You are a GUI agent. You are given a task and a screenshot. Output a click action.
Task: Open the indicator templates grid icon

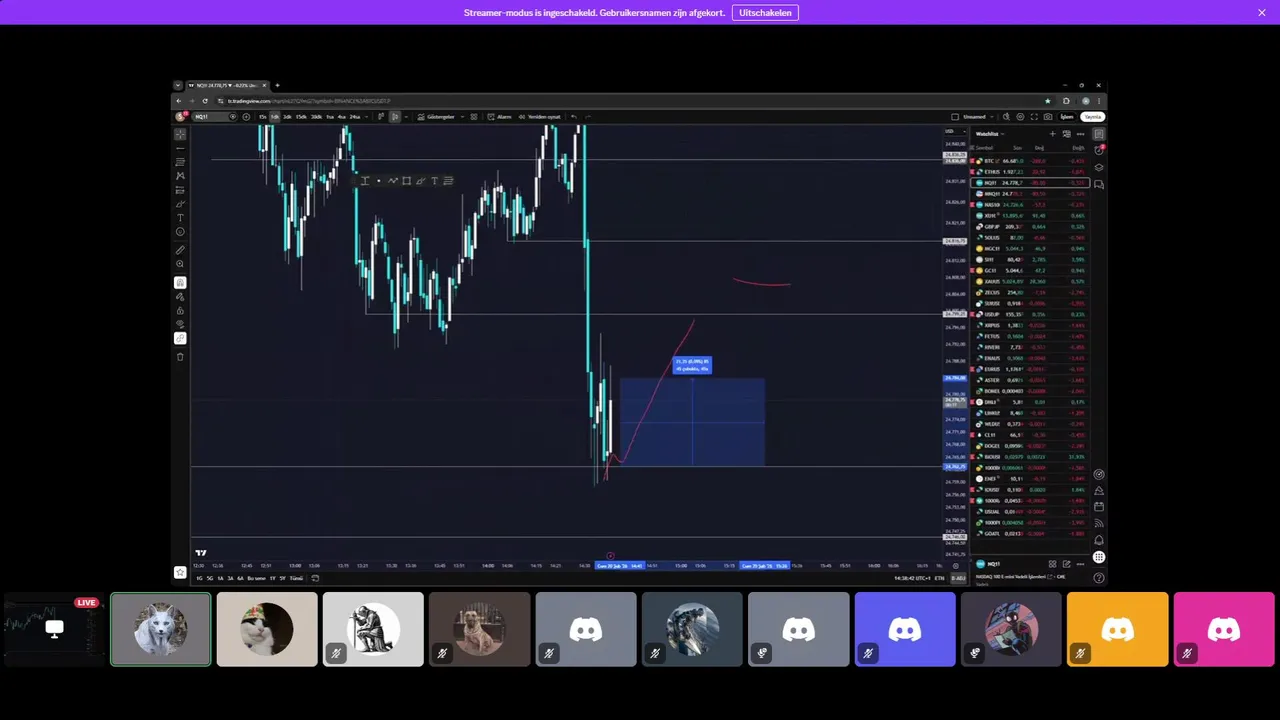click(x=474, y=116)
